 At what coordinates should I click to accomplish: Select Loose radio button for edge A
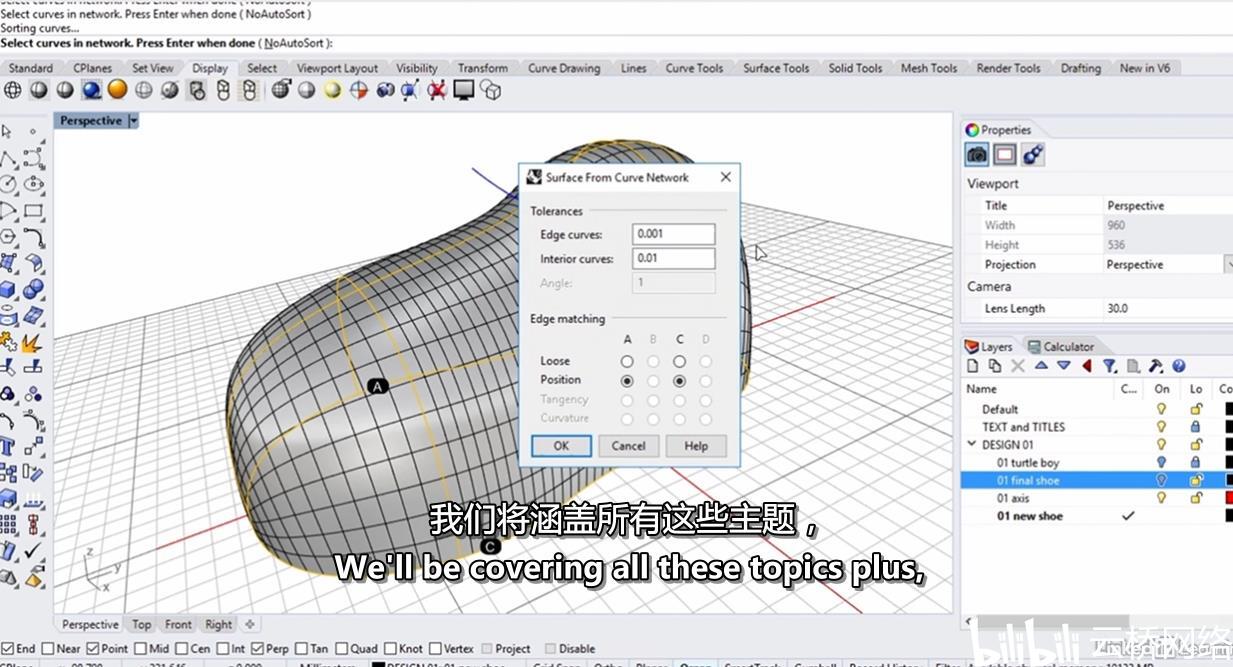627,361
